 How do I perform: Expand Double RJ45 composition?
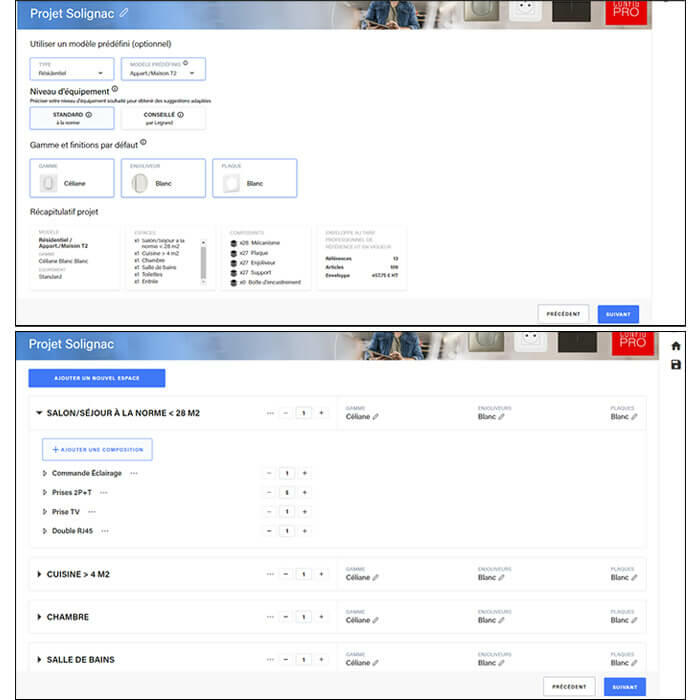click(44, 531)
